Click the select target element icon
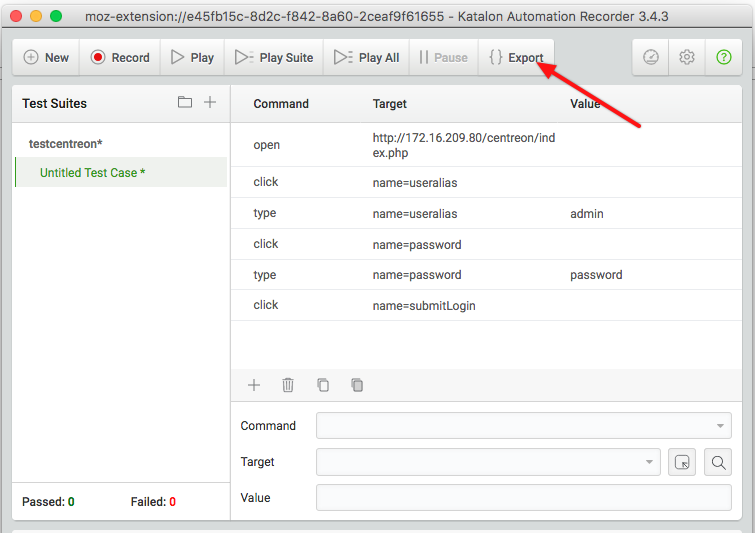 (682, 462)
